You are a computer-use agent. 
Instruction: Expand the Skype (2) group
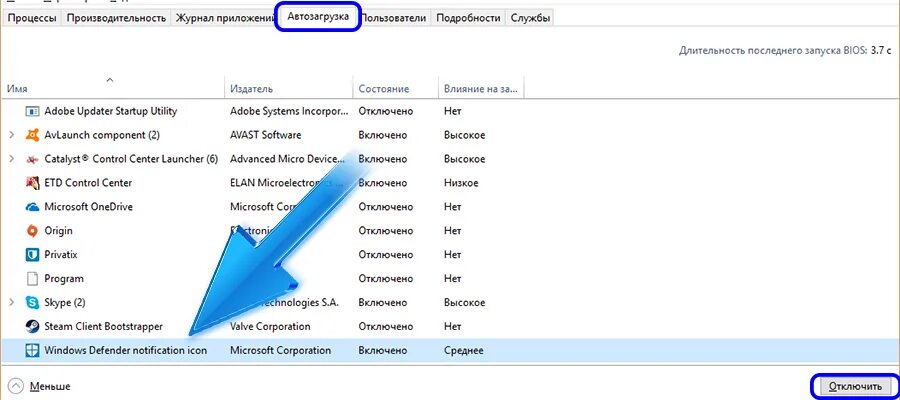pos(12,302)
